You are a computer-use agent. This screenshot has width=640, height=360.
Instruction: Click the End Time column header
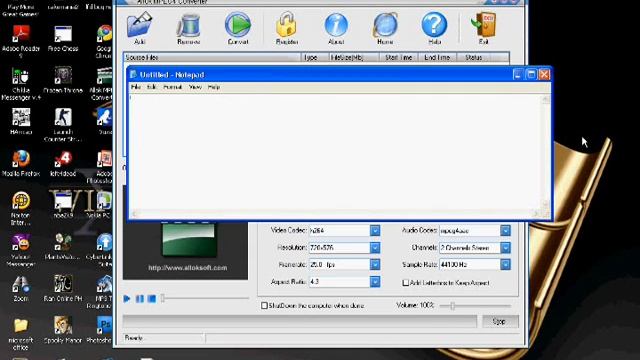coord(437,58)
